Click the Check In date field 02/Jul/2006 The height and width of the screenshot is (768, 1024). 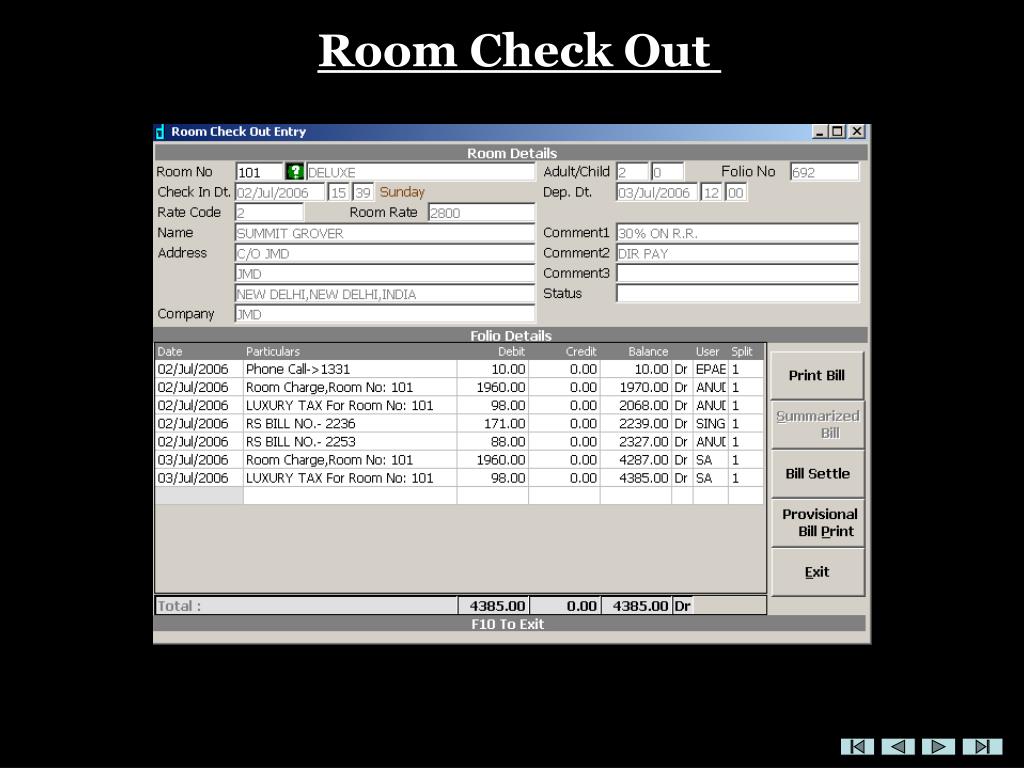pos(280,193)
